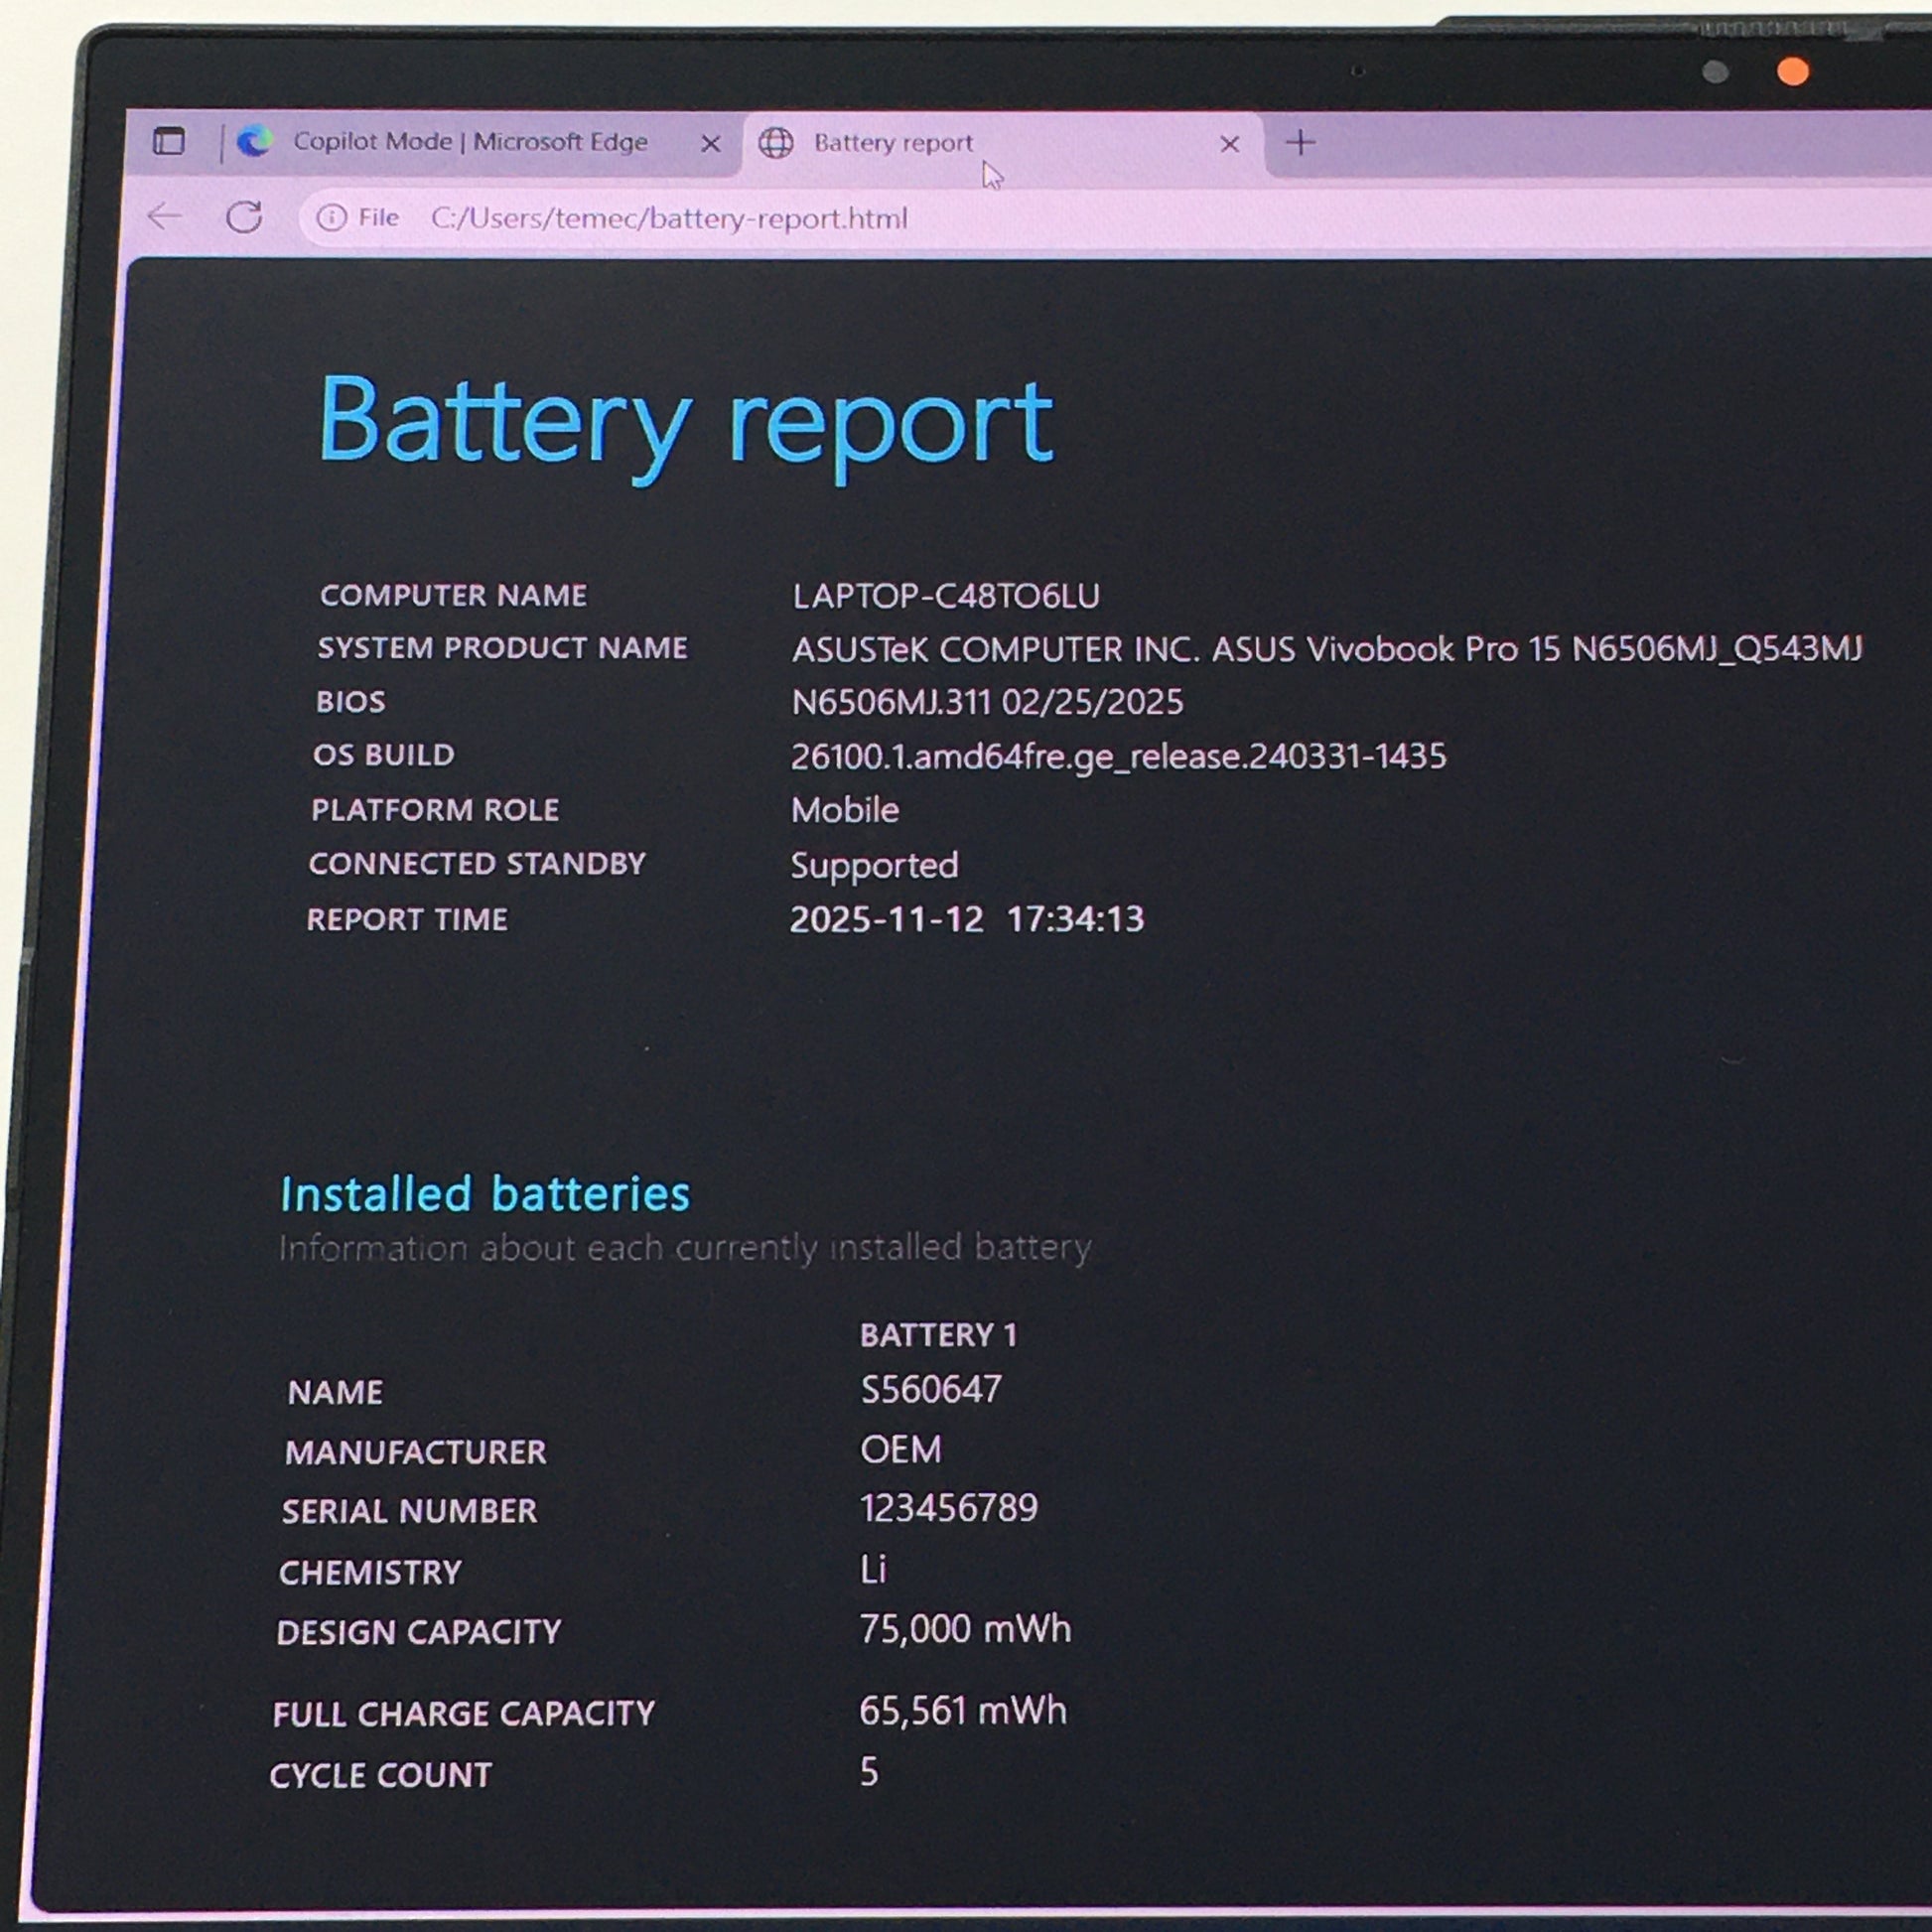Click the tab actions sidebar icon
Viewport: 1932px width, 1932px height.
click(168, 141)
